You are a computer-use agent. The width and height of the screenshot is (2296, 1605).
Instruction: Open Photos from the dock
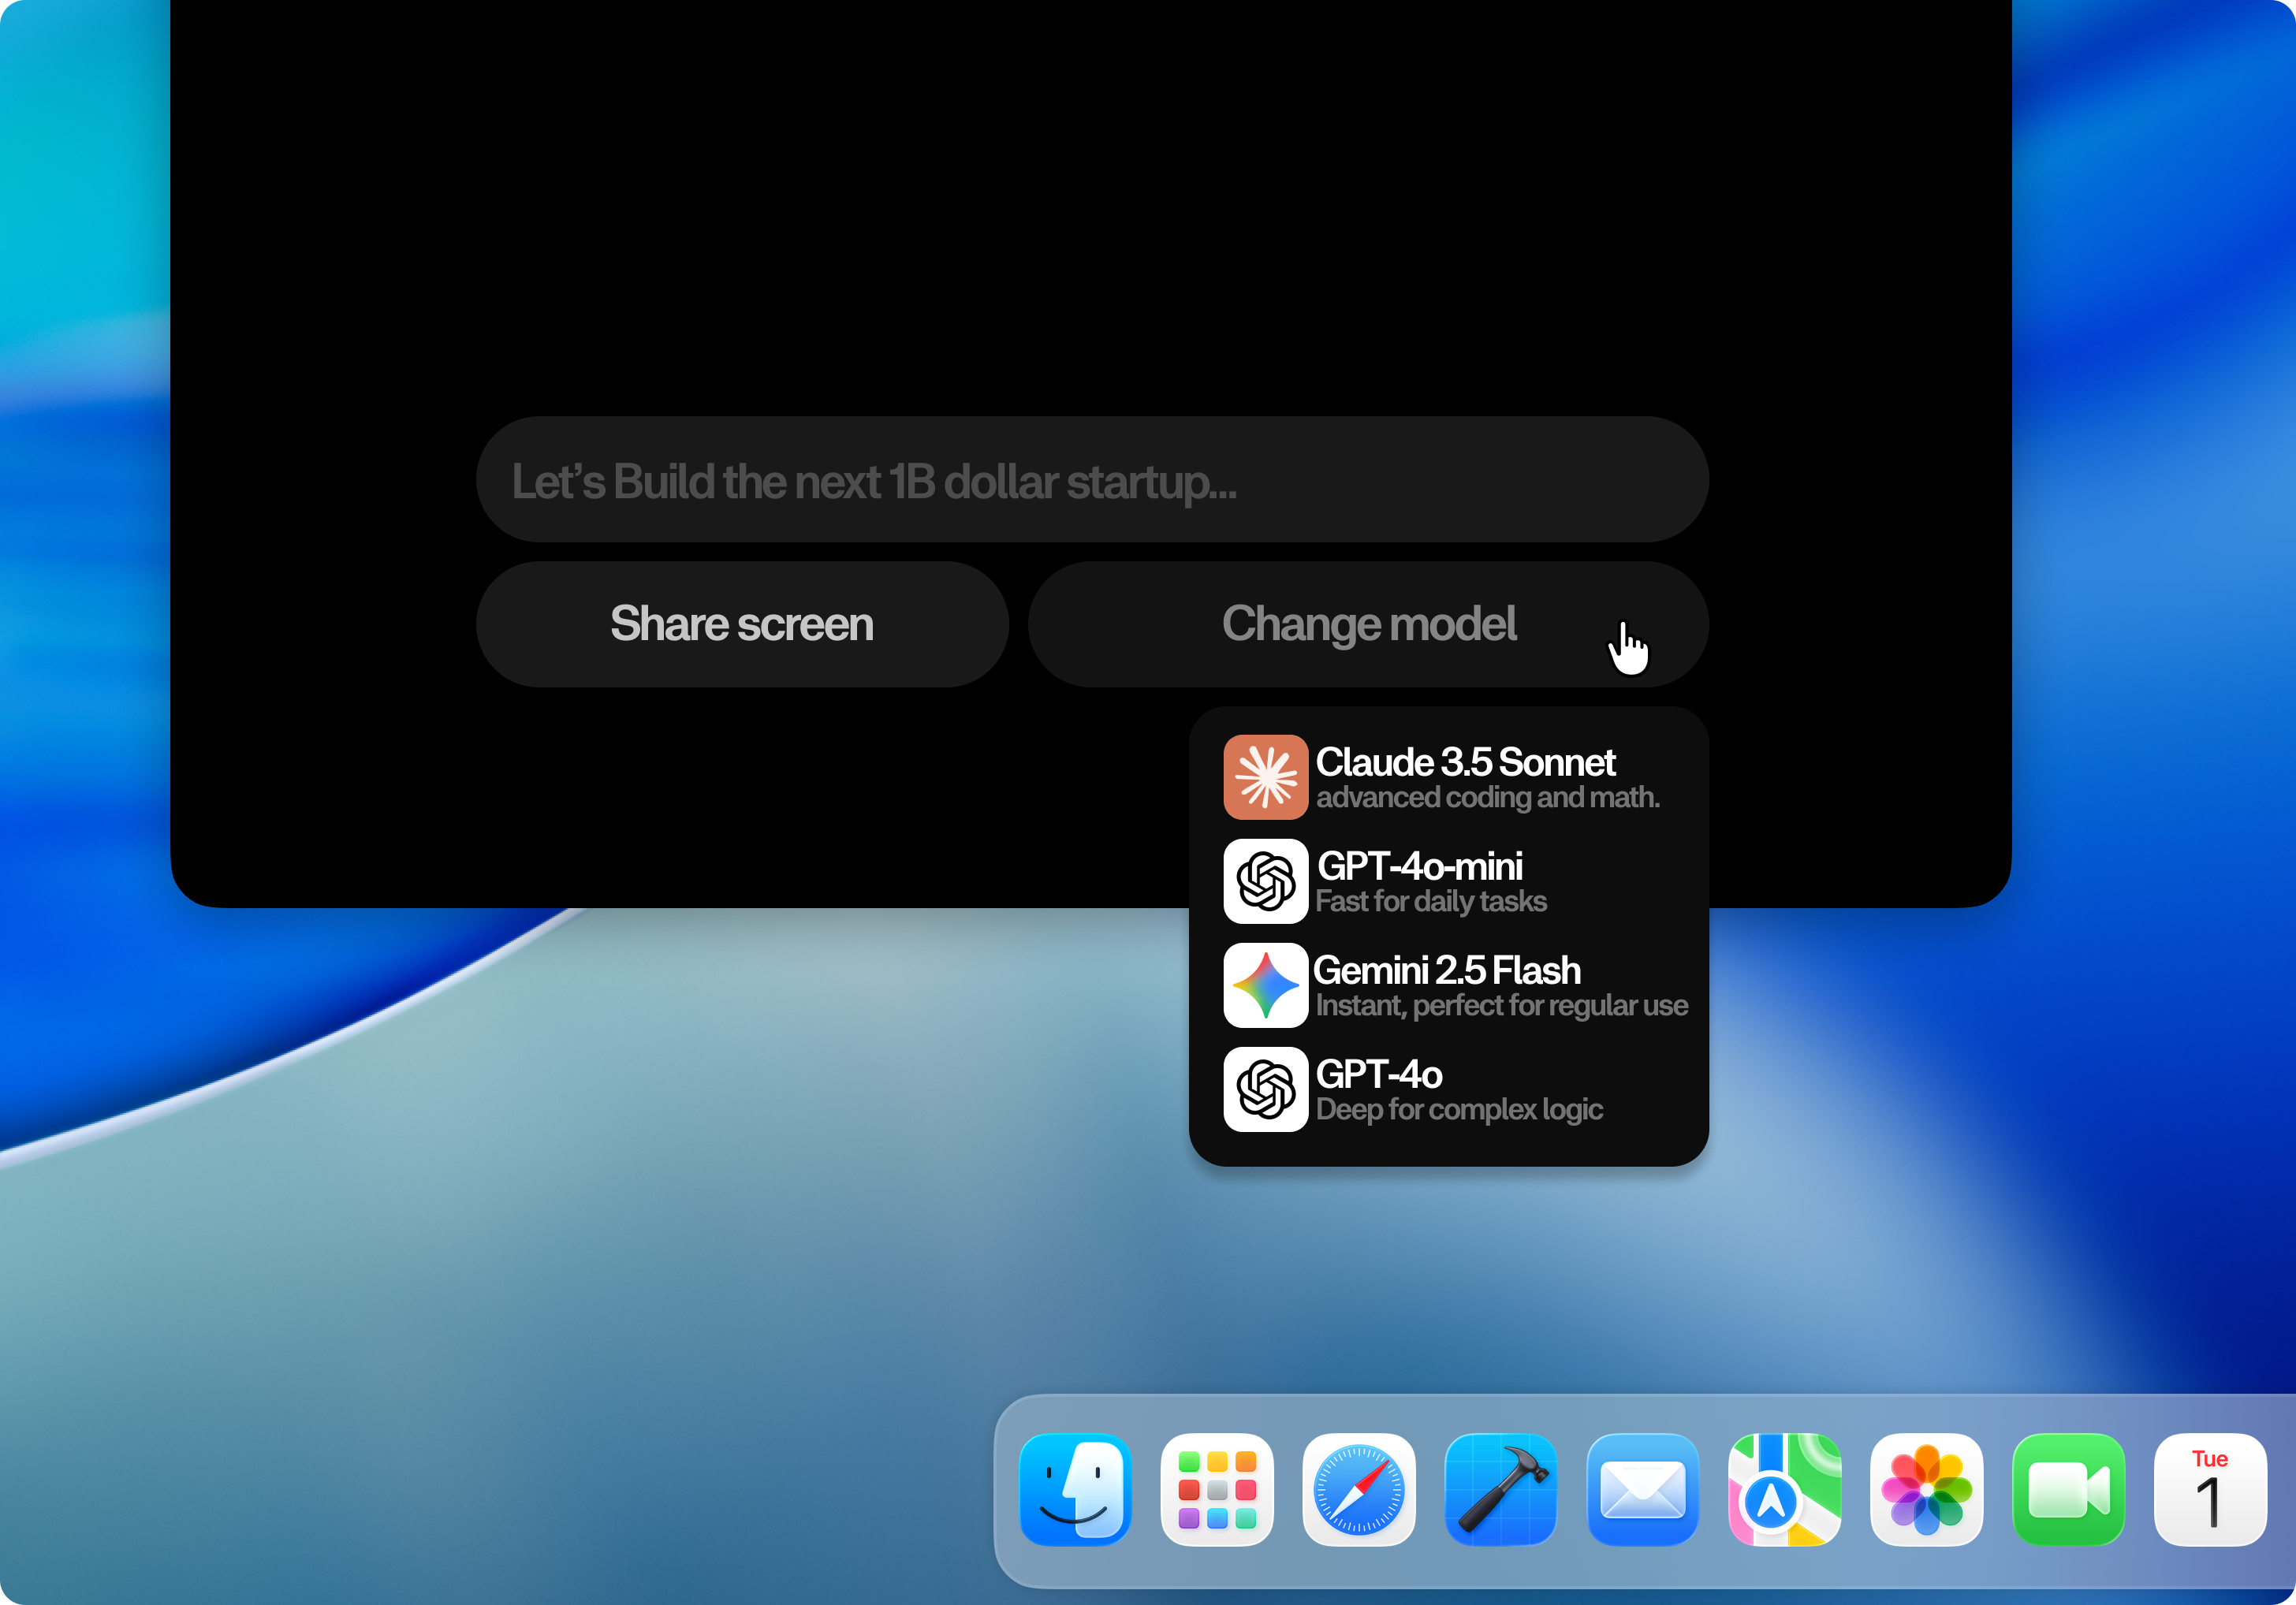[1927, 1490]
